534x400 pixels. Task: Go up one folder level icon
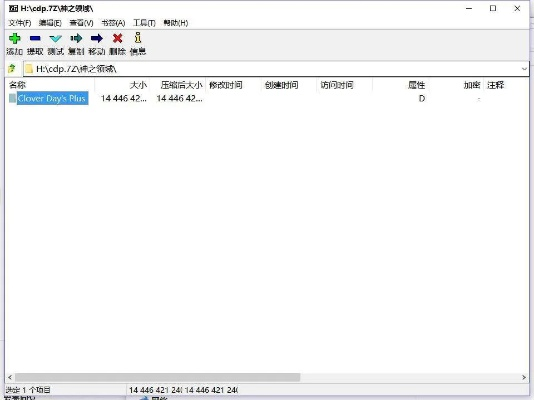[12, 69]
